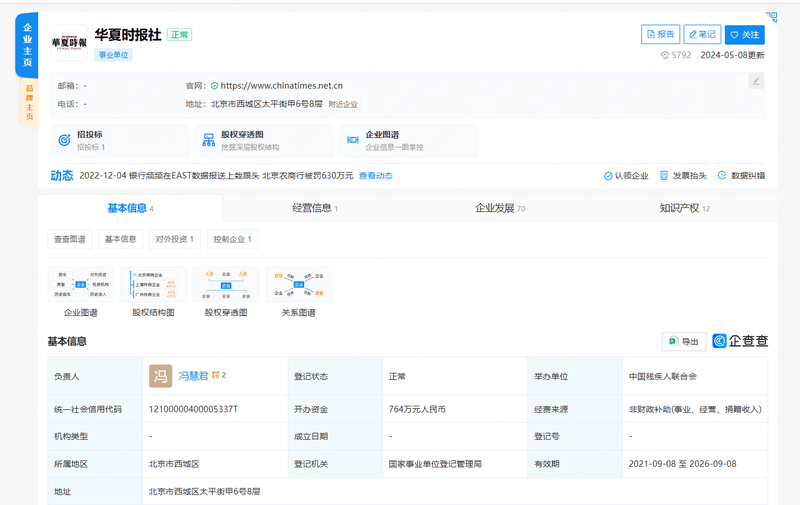Click the 企查查 logo
This screenshot has height=505, width=800.
tap(740, 341)
